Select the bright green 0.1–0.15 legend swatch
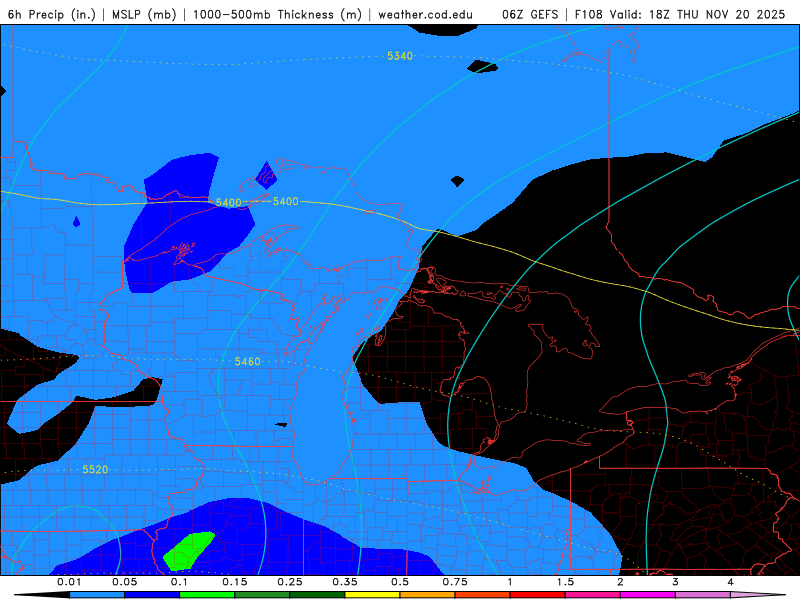This screenshot has height=600, width=800. (207, 595)
